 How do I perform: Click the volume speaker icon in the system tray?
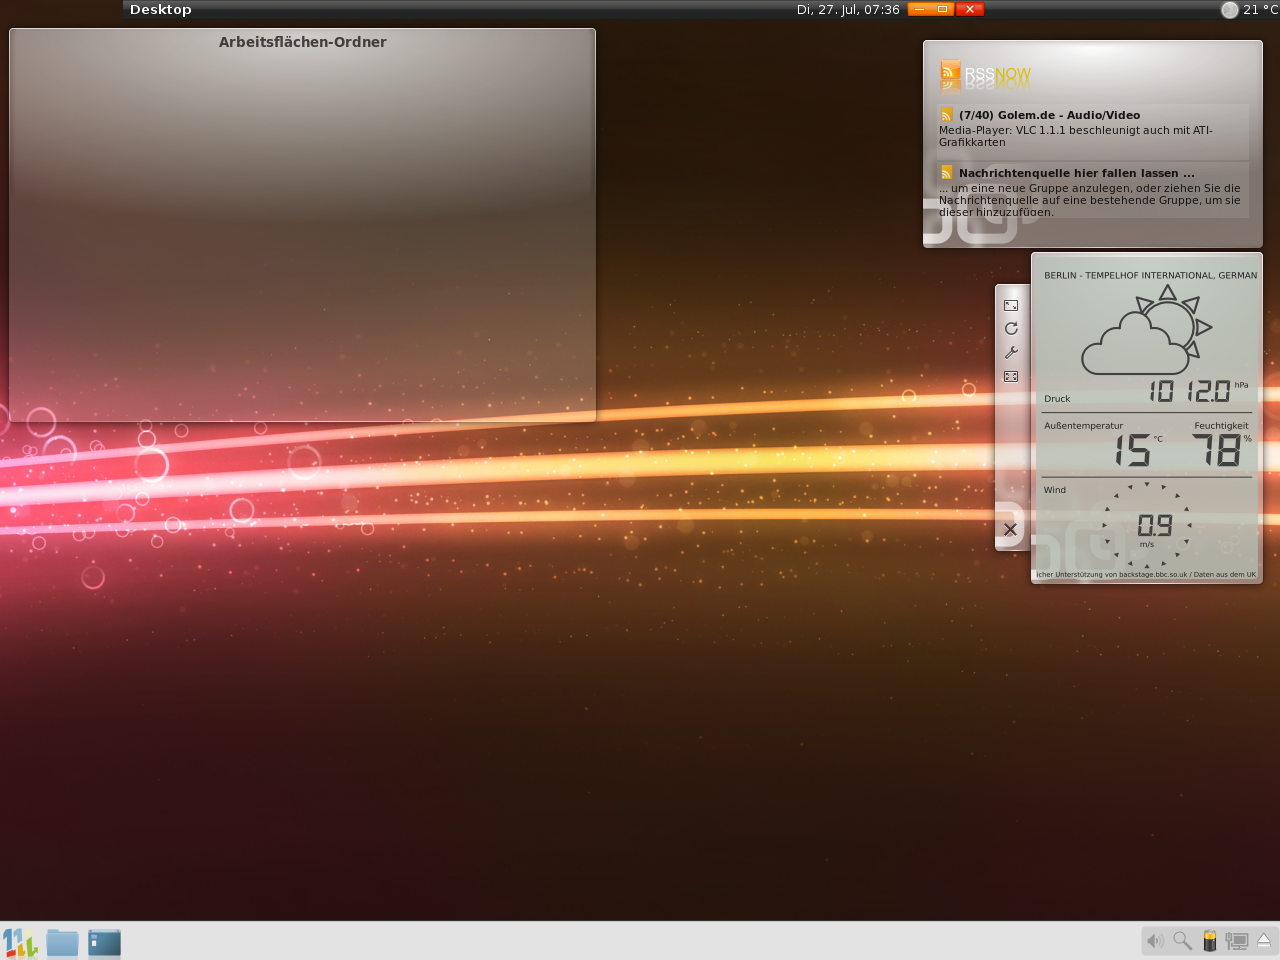pyautogui.click(x=1155, y=941)
